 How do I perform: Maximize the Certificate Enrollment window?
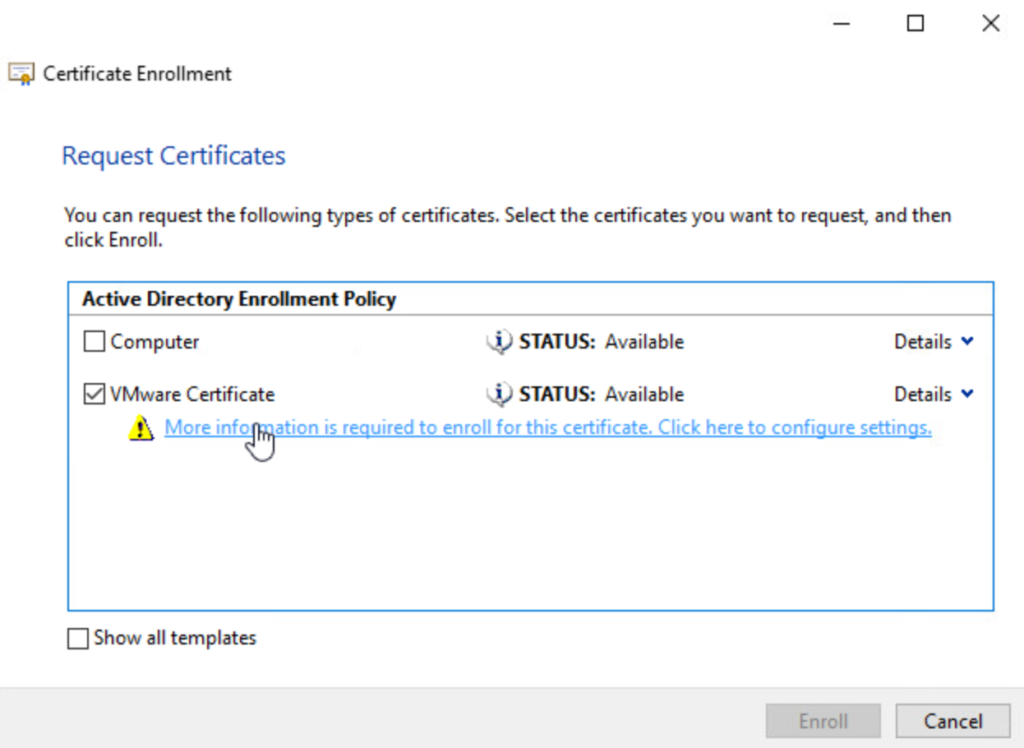click(x=915, y=24)
